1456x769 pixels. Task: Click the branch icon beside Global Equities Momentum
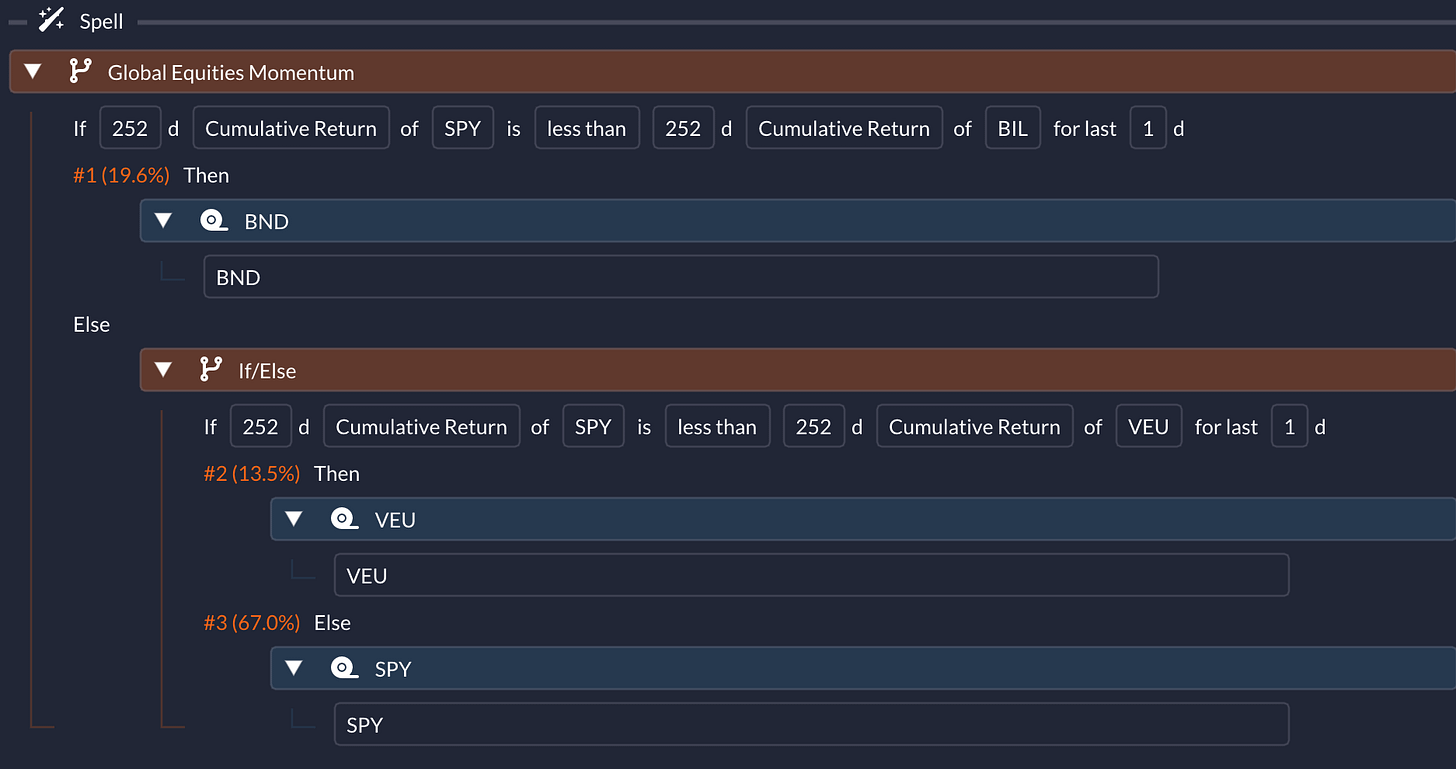point(80,72)
